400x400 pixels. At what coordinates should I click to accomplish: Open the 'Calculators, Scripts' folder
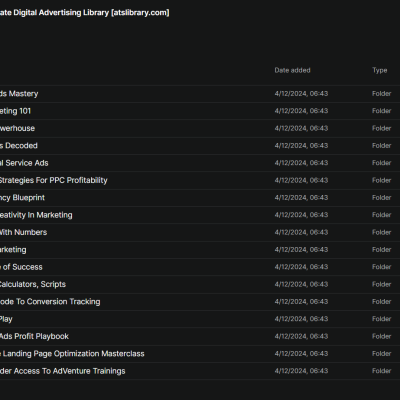[x=33, y=284]
